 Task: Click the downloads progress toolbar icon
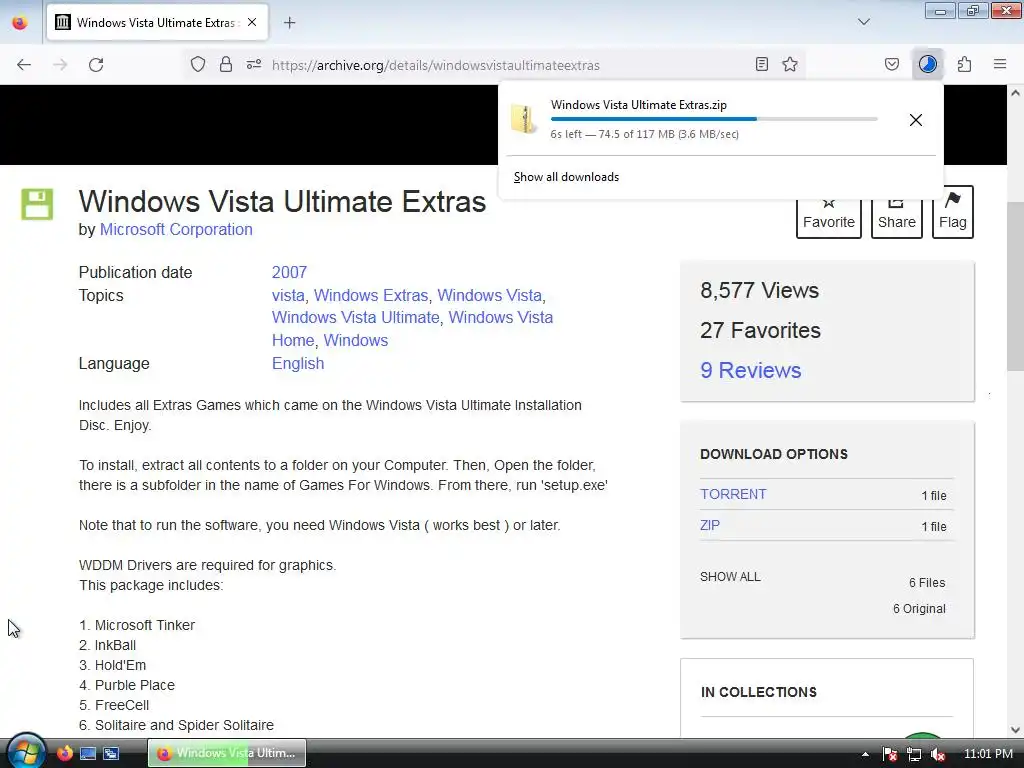click(928, 64)
